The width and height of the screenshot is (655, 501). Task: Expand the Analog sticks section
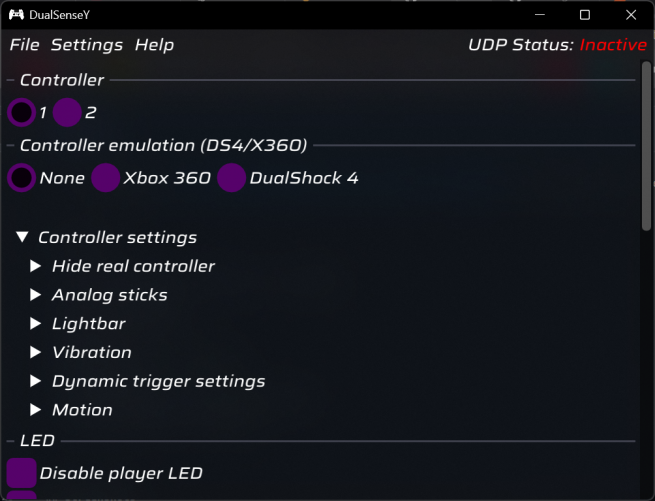[x=36, y=295]
